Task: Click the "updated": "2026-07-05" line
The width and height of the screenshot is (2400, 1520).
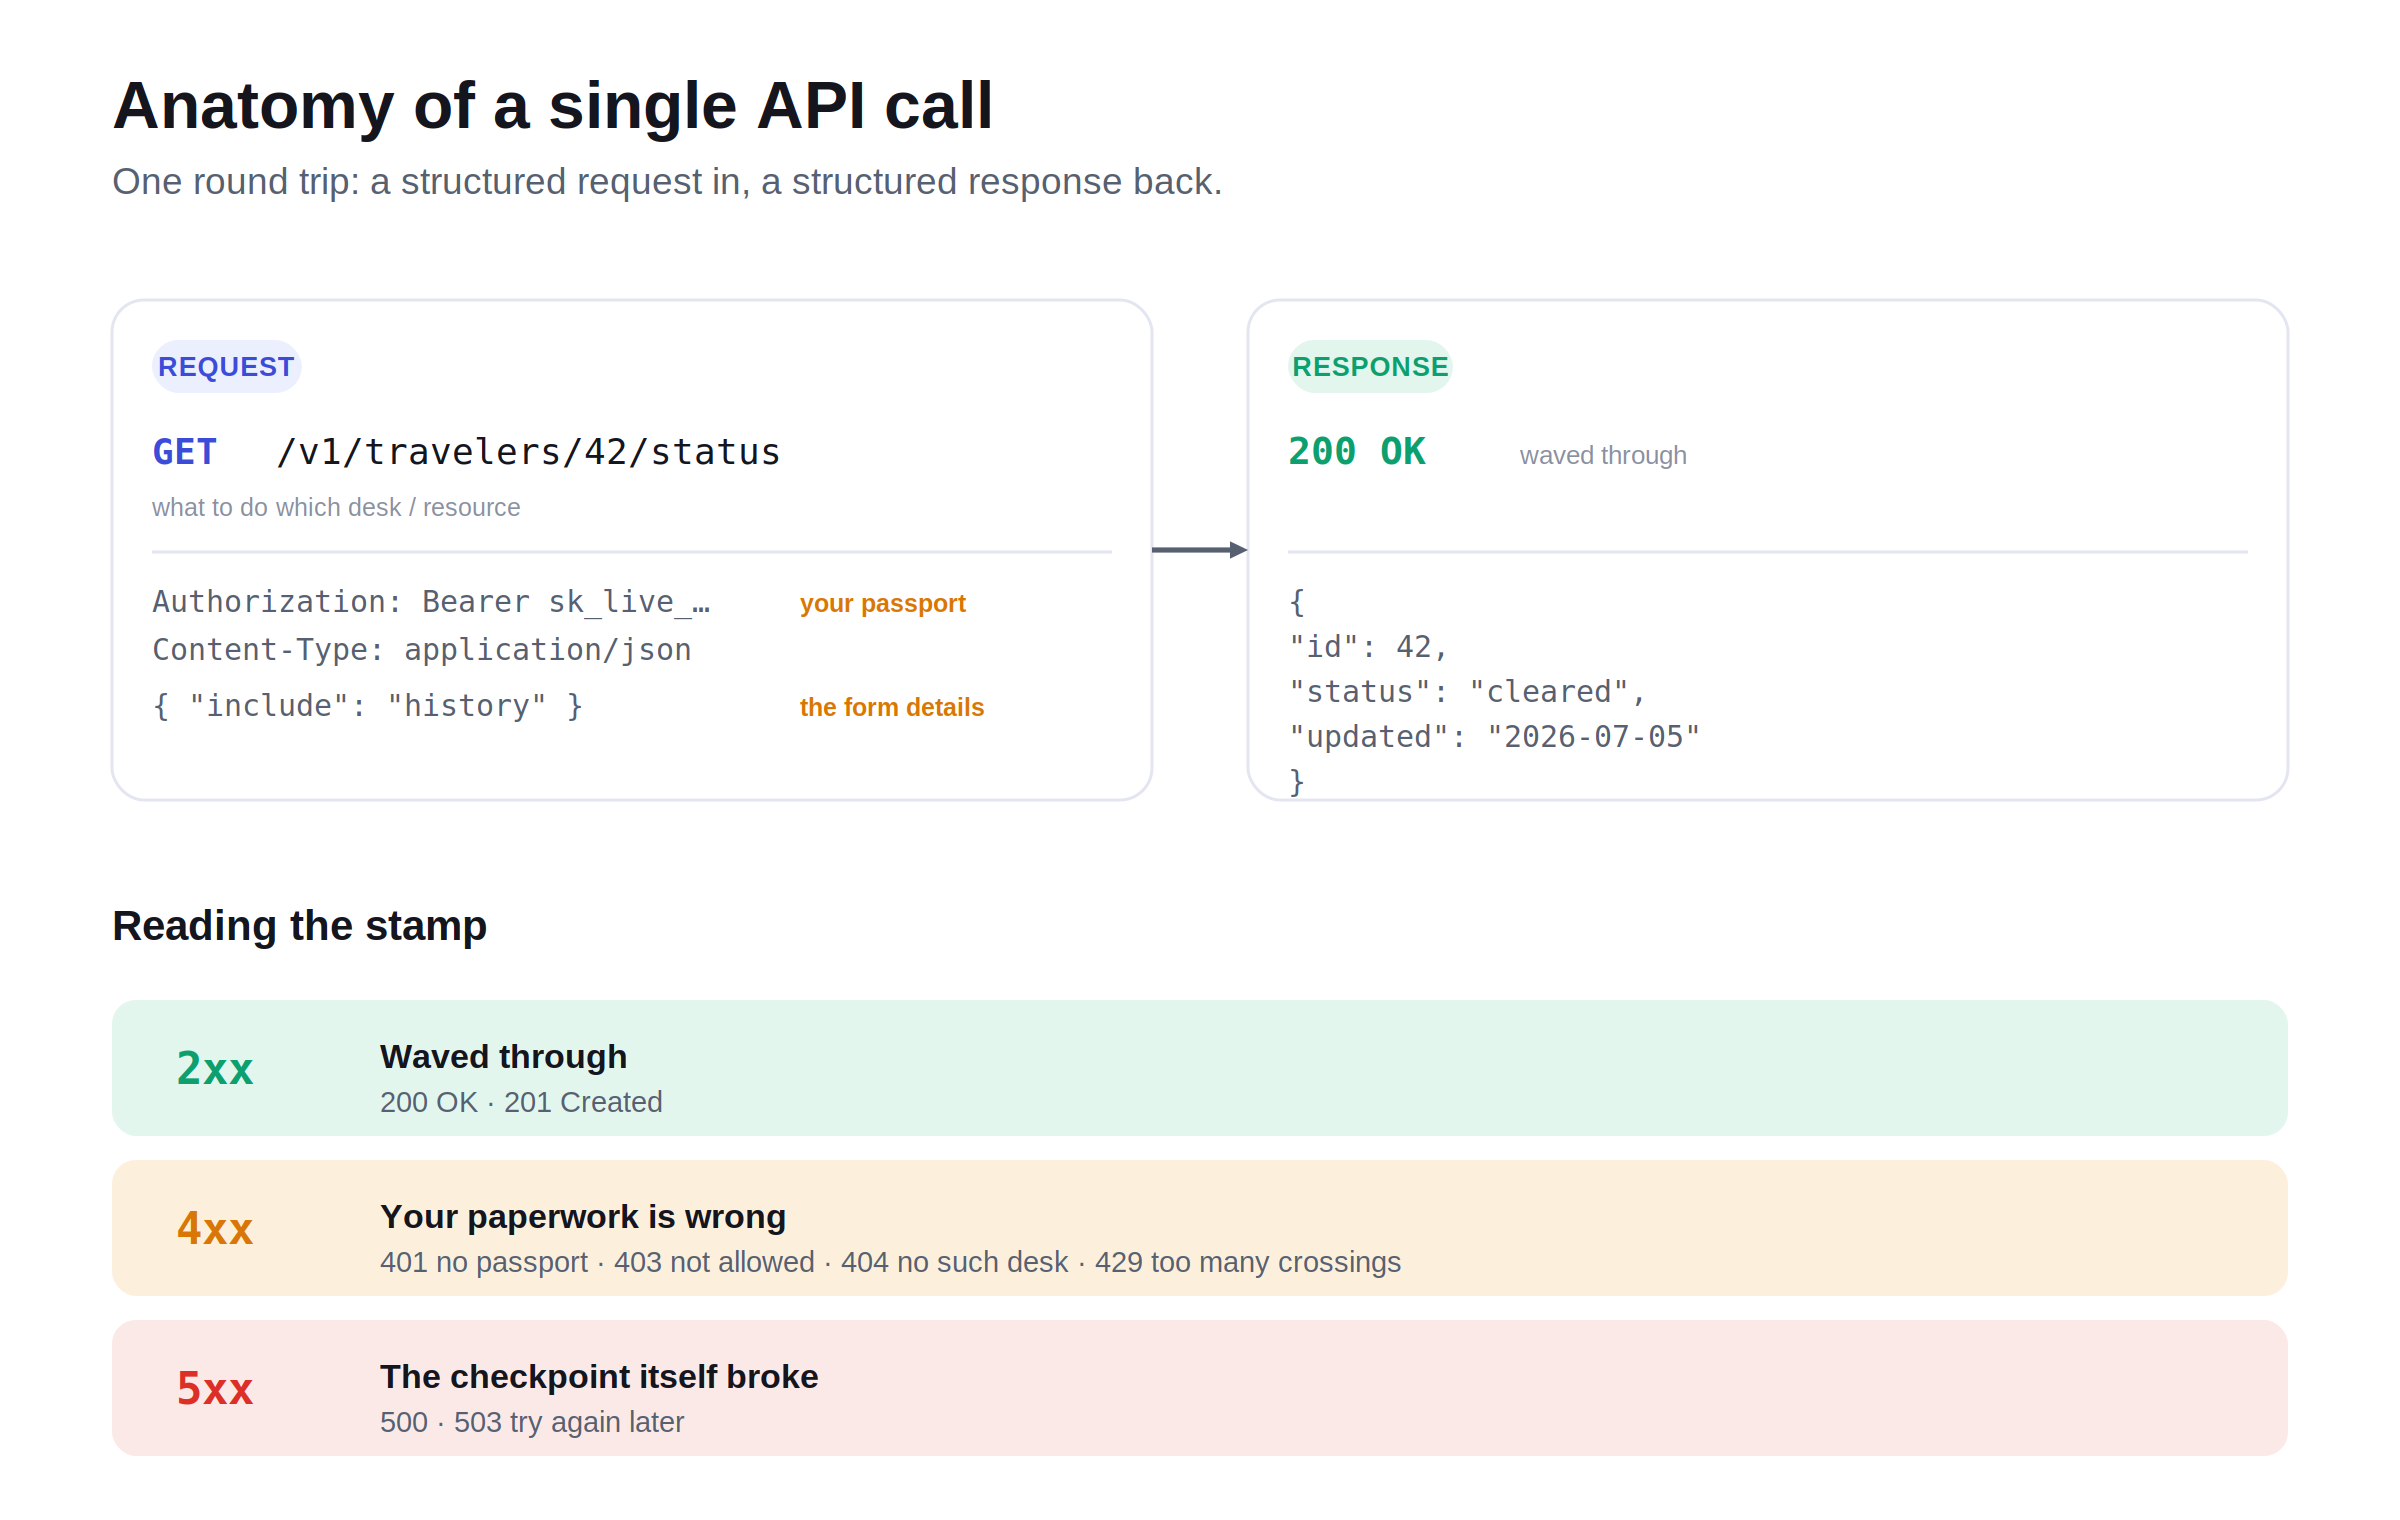Action: tap(1494, 737)
